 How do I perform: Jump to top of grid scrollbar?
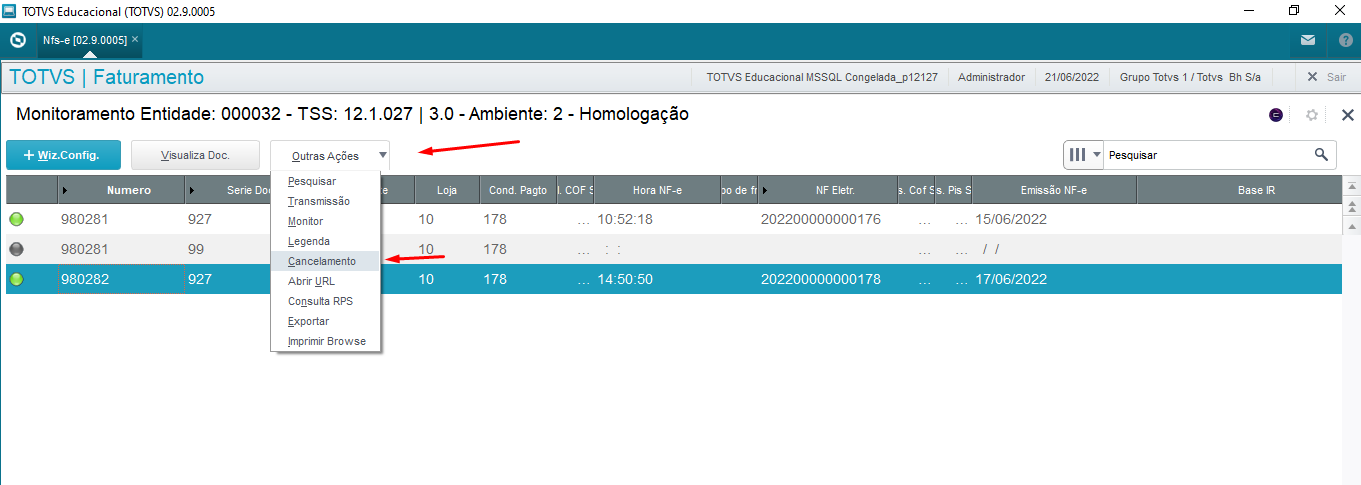(x=1351, y=186)
